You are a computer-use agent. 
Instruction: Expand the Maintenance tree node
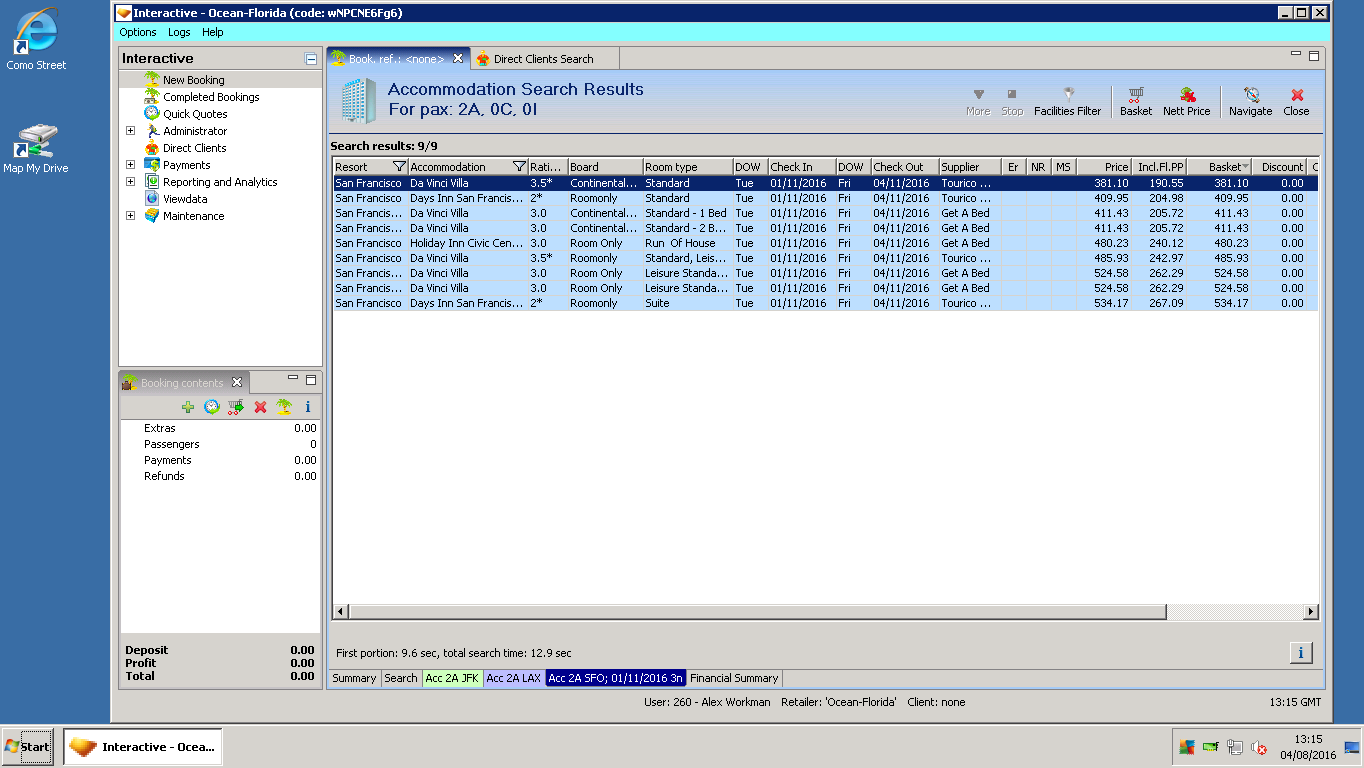pos(130,216)
